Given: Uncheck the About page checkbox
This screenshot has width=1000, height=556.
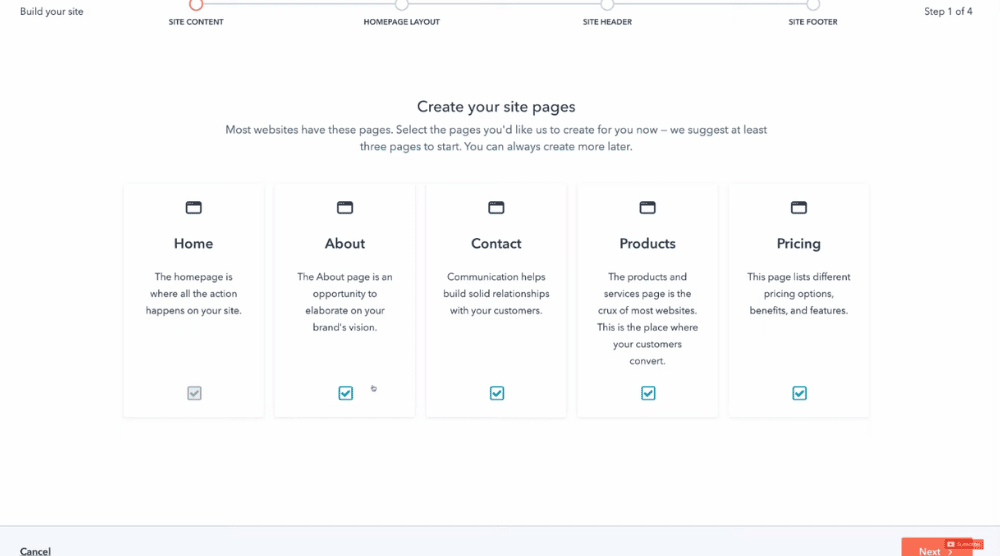Looking at the screenshot, I should [346, 393].
